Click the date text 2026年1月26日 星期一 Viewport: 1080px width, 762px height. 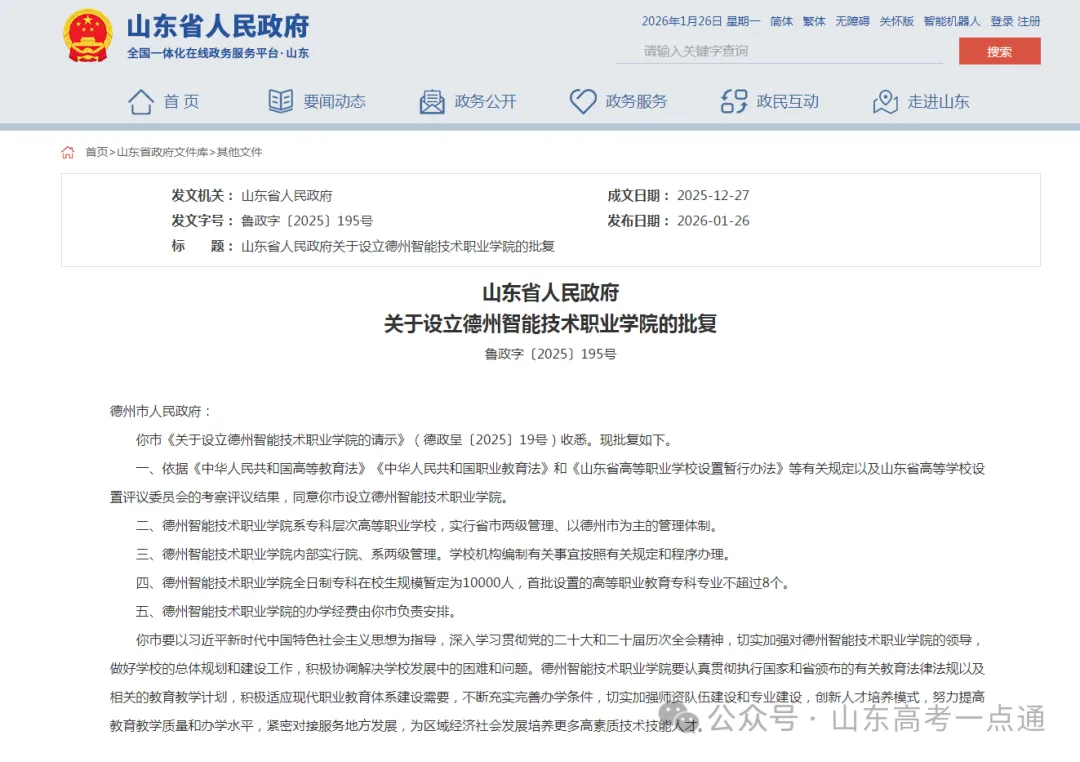coord(701,21)
